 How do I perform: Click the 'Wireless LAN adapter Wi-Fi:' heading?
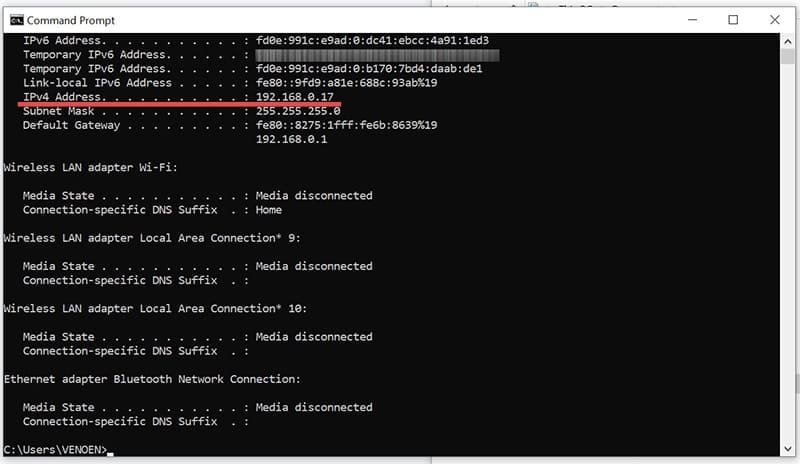89,168
